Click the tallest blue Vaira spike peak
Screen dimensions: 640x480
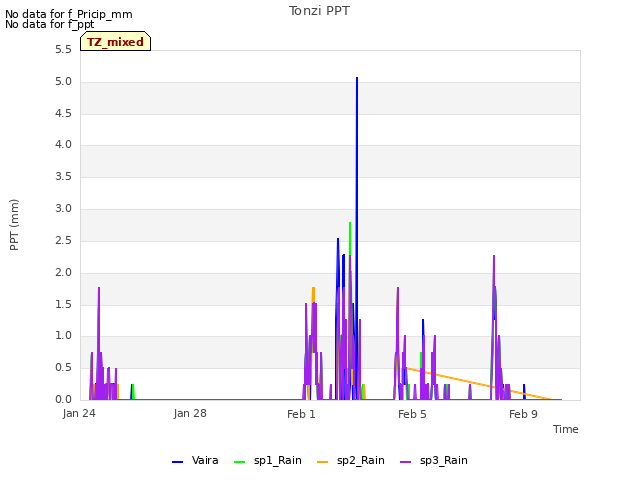click(357, 78)
